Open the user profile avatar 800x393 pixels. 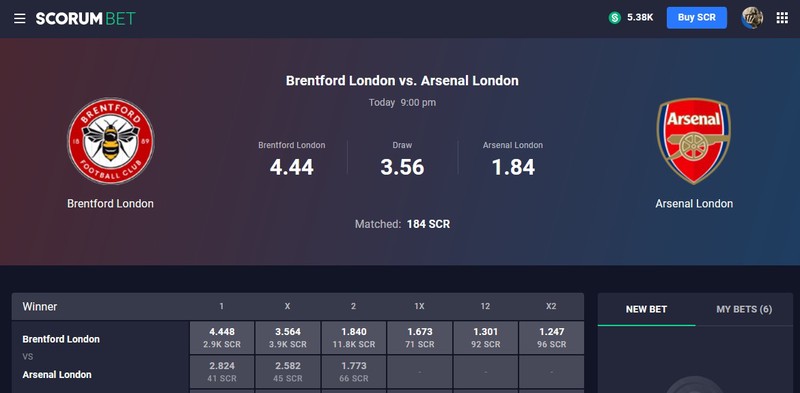coord(752,18)
